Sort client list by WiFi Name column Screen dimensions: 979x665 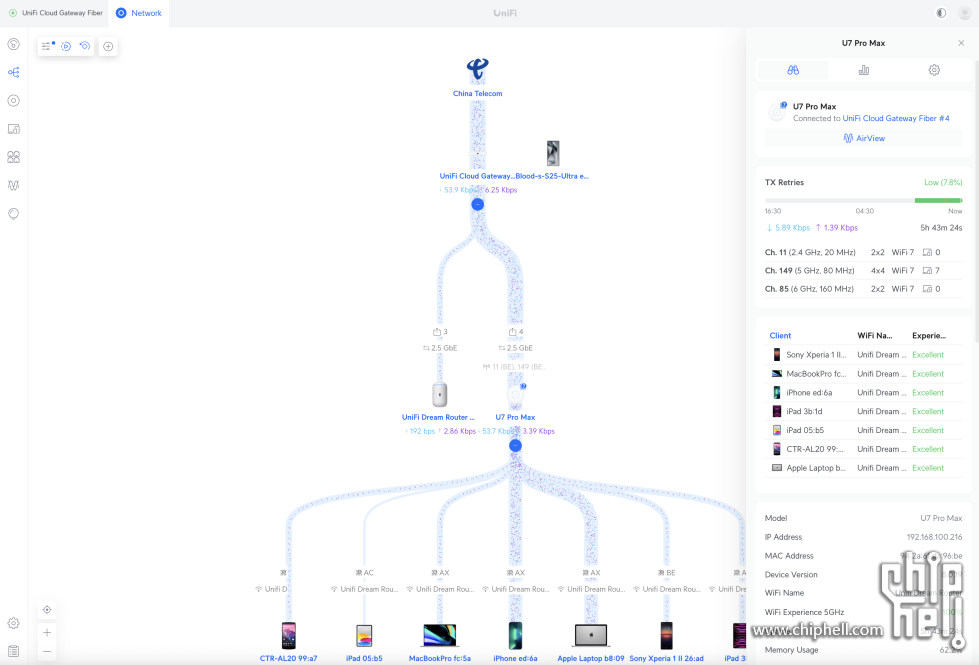[875, 335]
